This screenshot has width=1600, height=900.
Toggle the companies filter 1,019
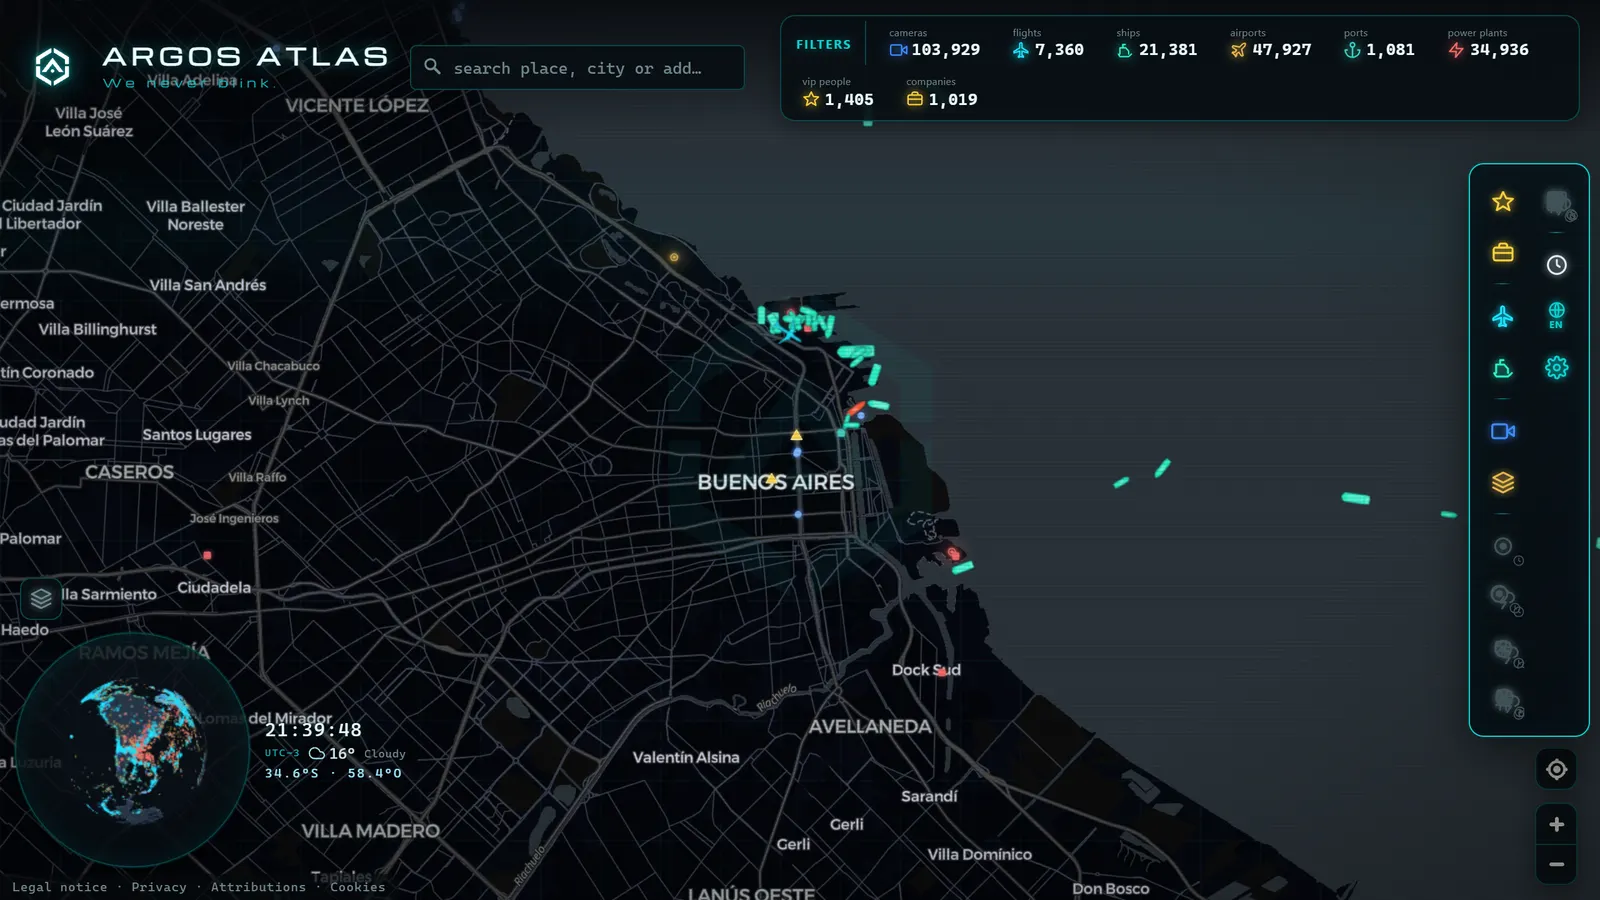pyautogui.click(x=941, y=93)
